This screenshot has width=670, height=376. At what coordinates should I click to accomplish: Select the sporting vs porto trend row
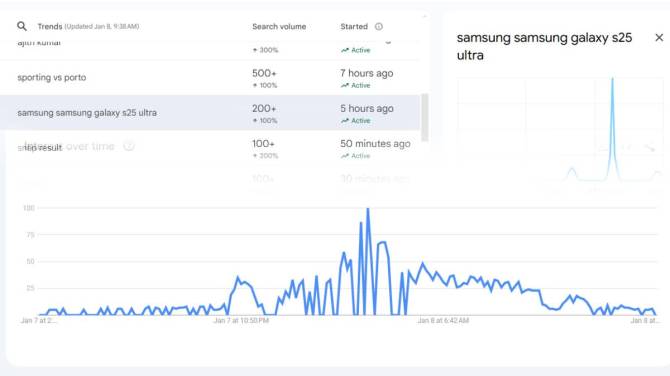pos(209,78)
